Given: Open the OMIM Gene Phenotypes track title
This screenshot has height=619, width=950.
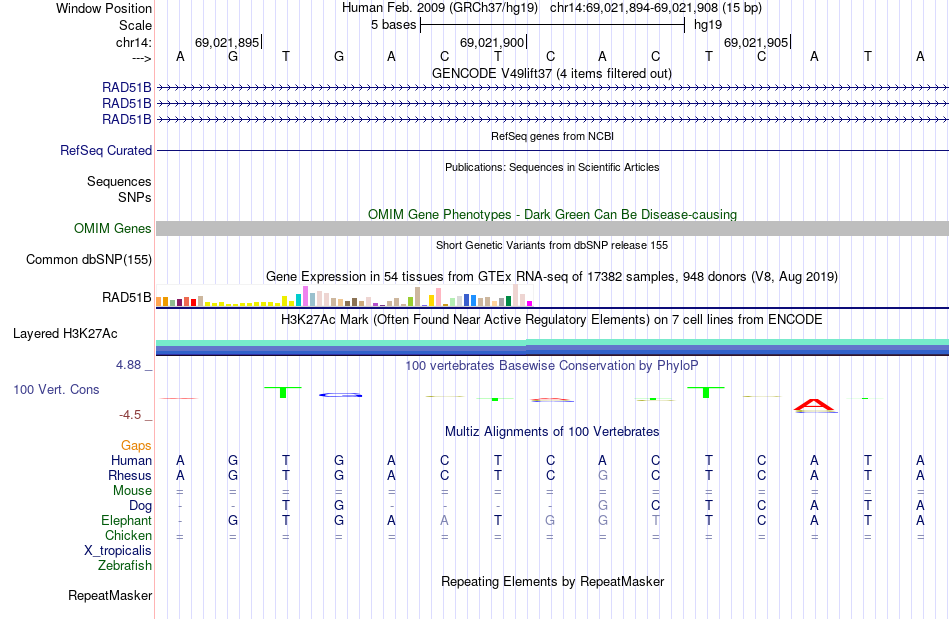Looking at the screenshot, I should pos(552,214).
